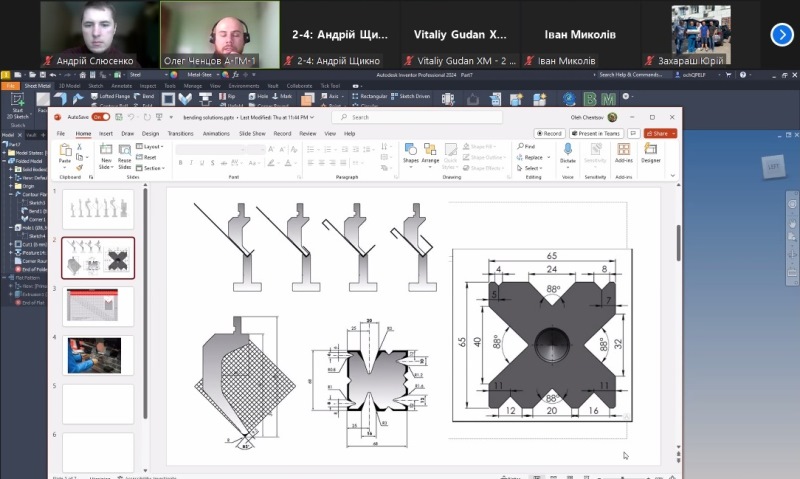Click the Dictate microphone icon
This screenshot has width=800, height=479.
coord(568,149)
